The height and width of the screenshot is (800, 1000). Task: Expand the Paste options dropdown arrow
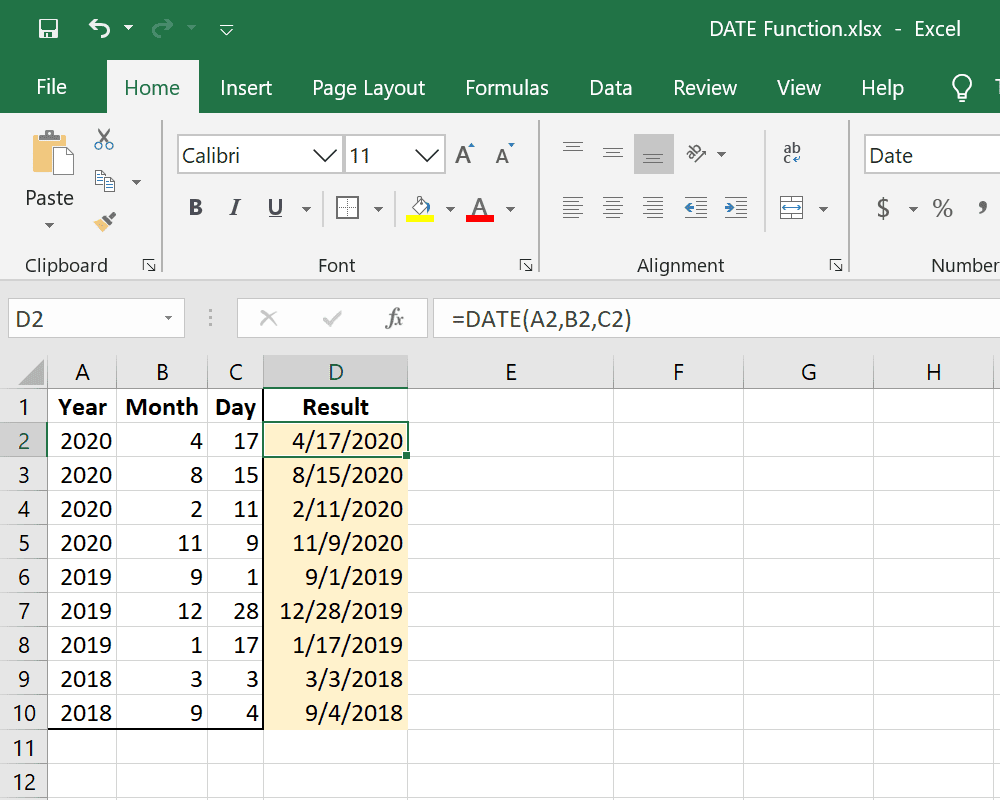[49, 225]
